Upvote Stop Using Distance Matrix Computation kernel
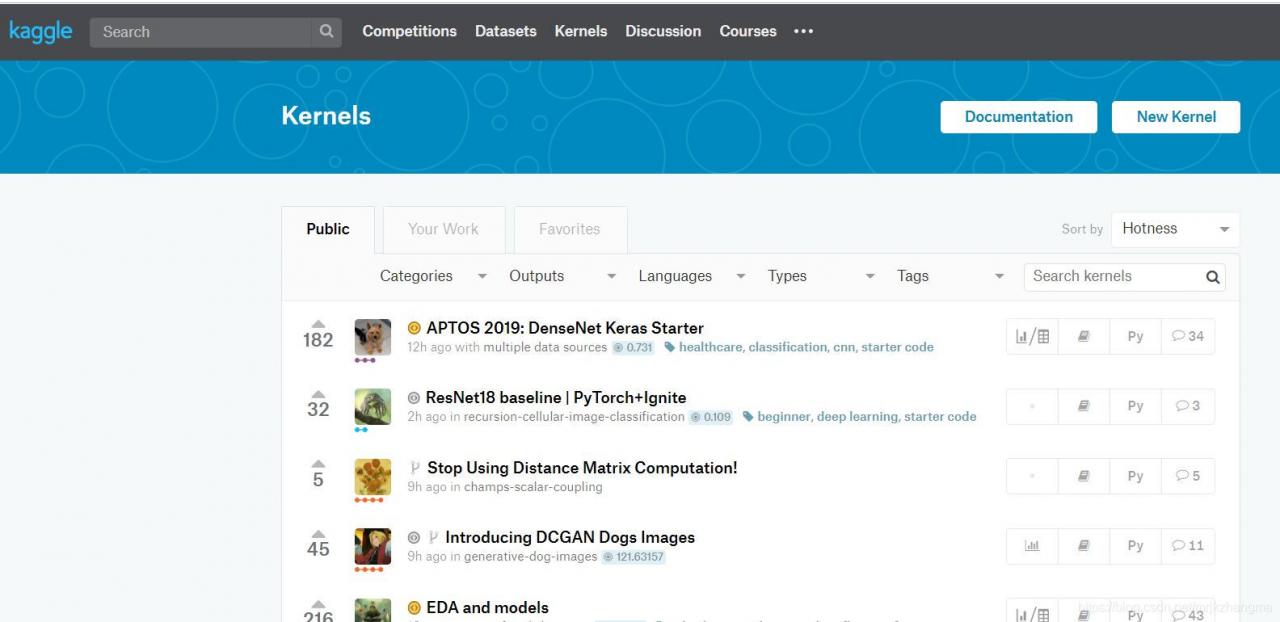 pyautogui.click(x=318, y=463)
